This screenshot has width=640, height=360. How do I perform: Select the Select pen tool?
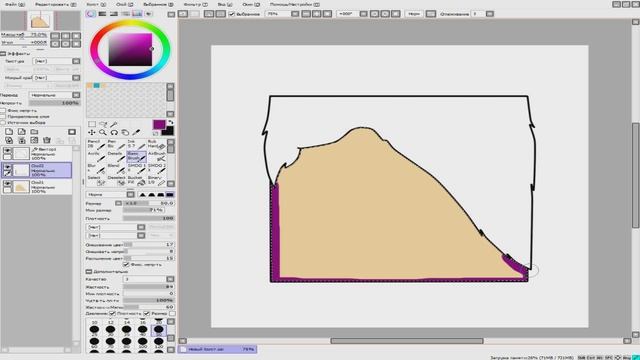coord(96,180)
